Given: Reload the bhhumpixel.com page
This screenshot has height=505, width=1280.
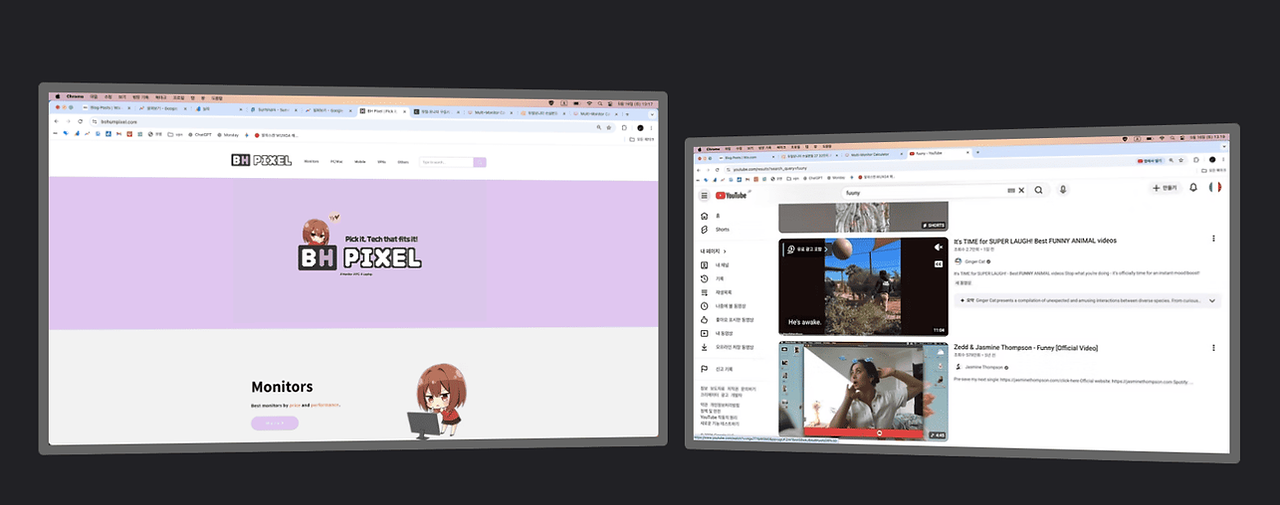Looking at the screenshot, I should click(x=78, y=121).
